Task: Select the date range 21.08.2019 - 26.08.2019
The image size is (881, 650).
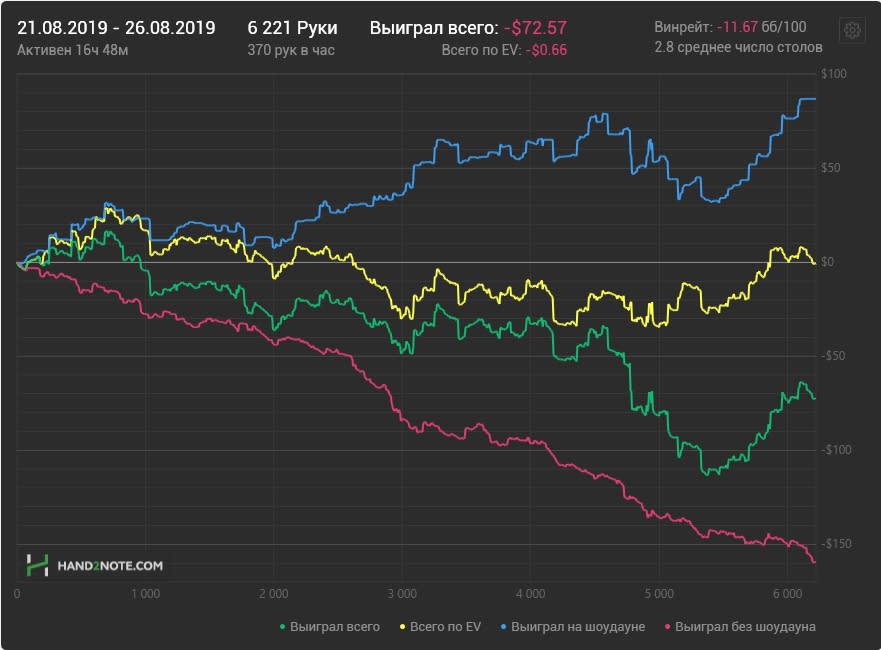Action: click(116, 28)
